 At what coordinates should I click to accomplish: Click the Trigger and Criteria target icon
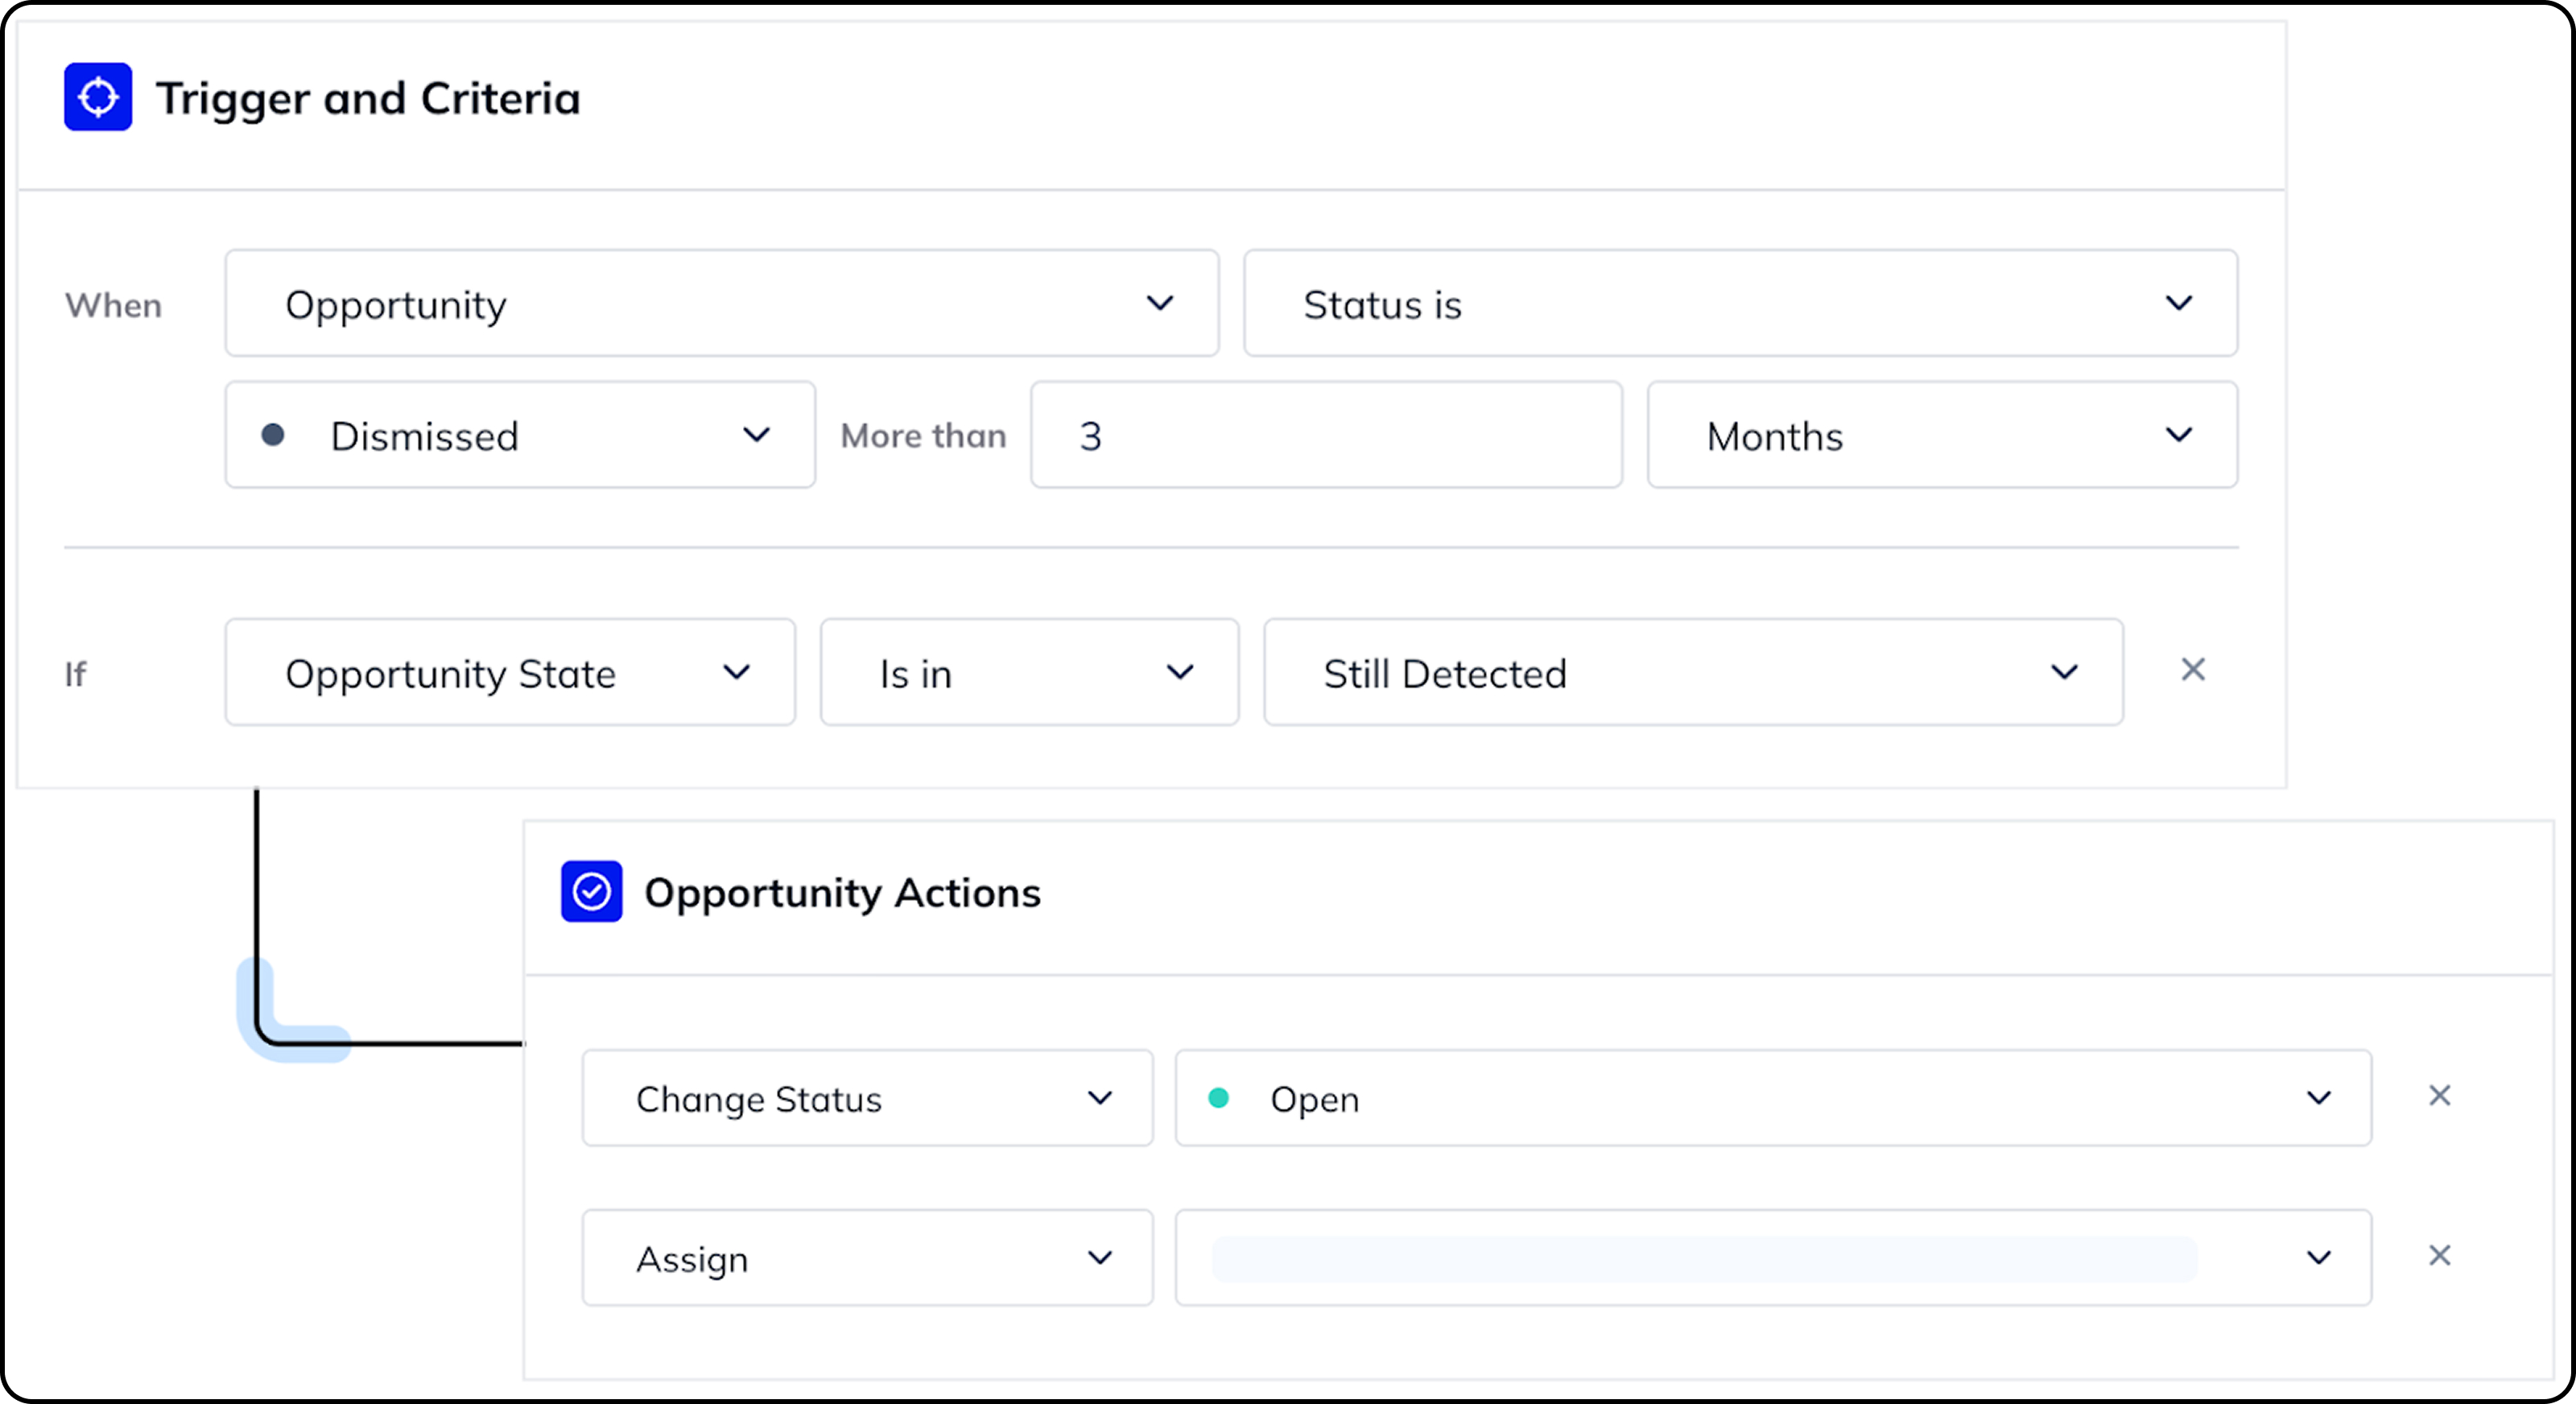tap(98, 97)
